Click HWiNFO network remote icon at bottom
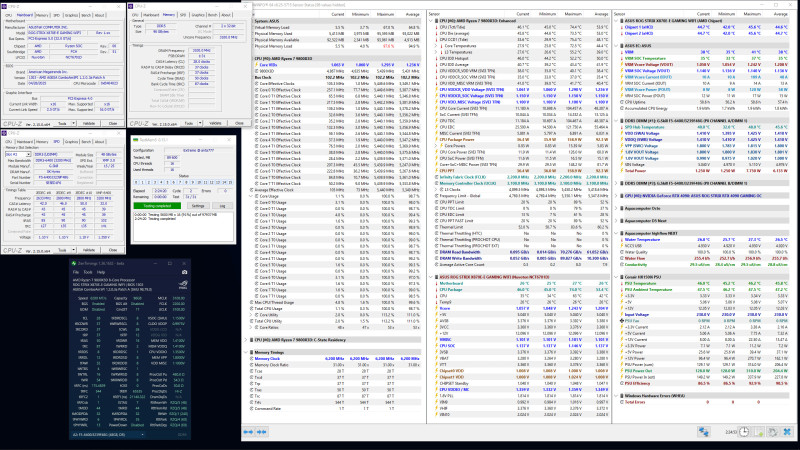800x450 pixels. (x=704, y=432)
